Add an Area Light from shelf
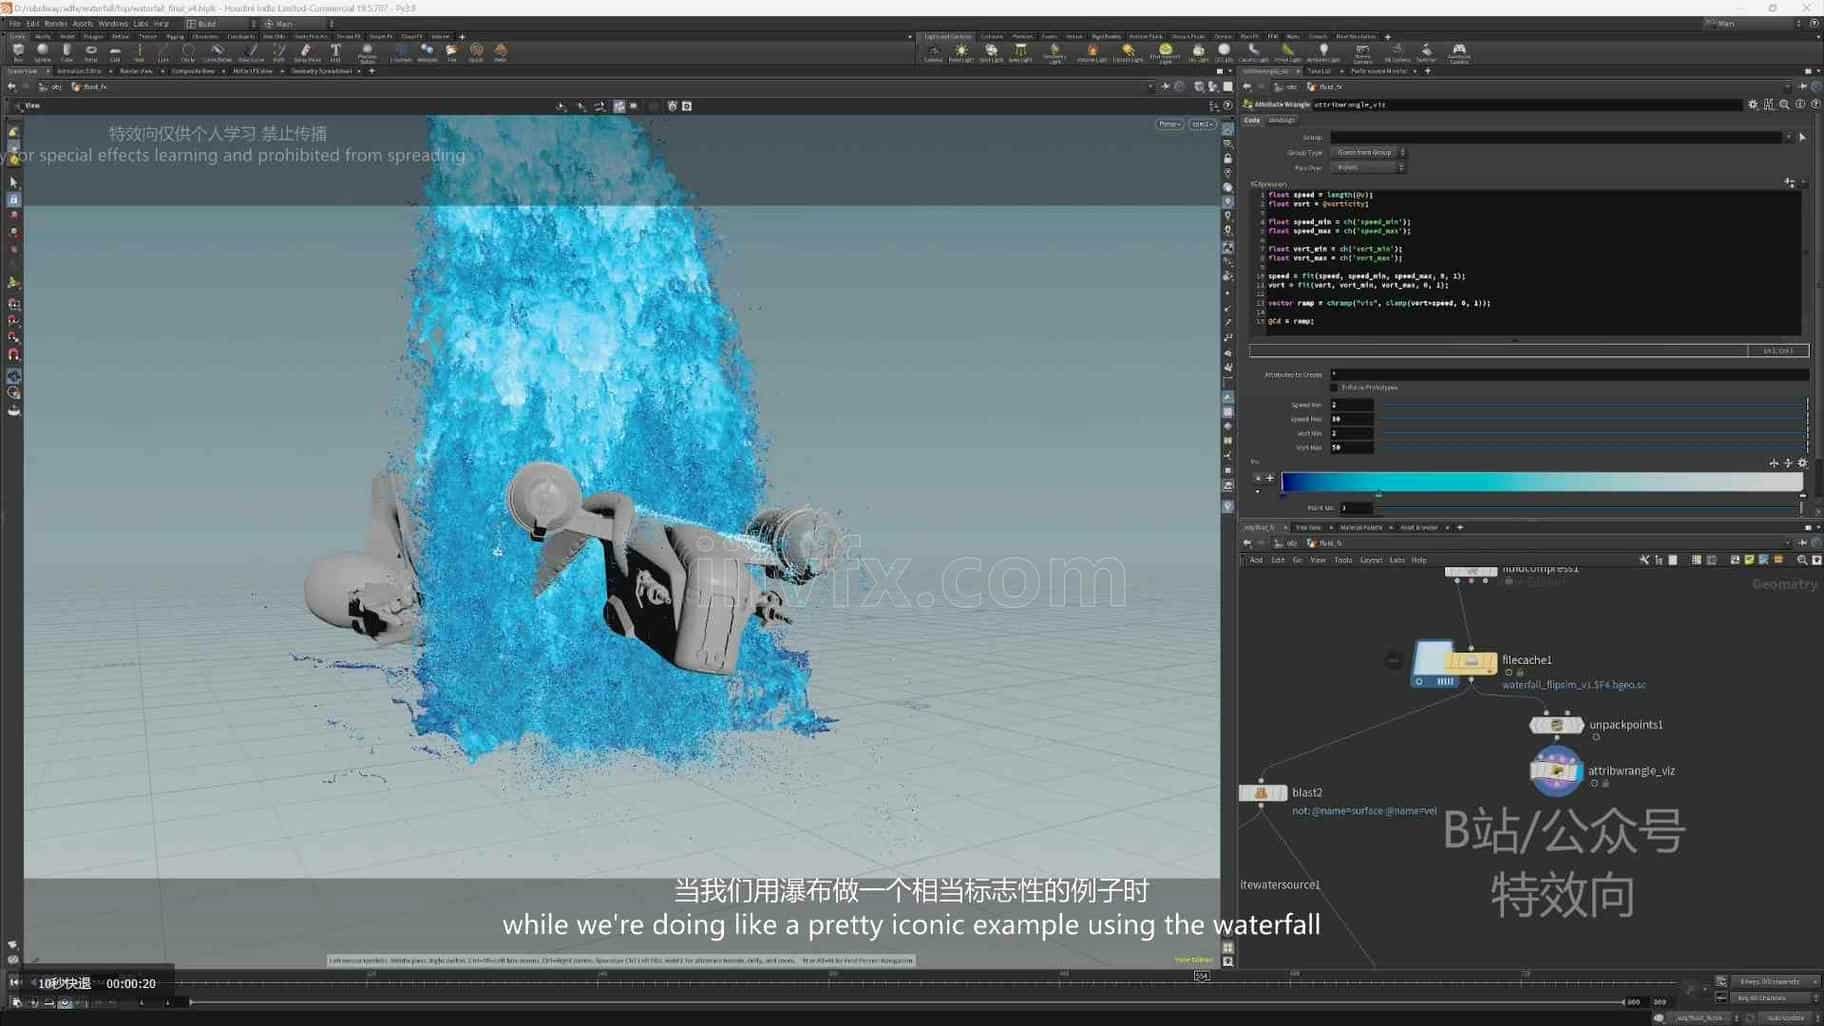Screen dimensions: 1824x1026 coord(1020,52)
